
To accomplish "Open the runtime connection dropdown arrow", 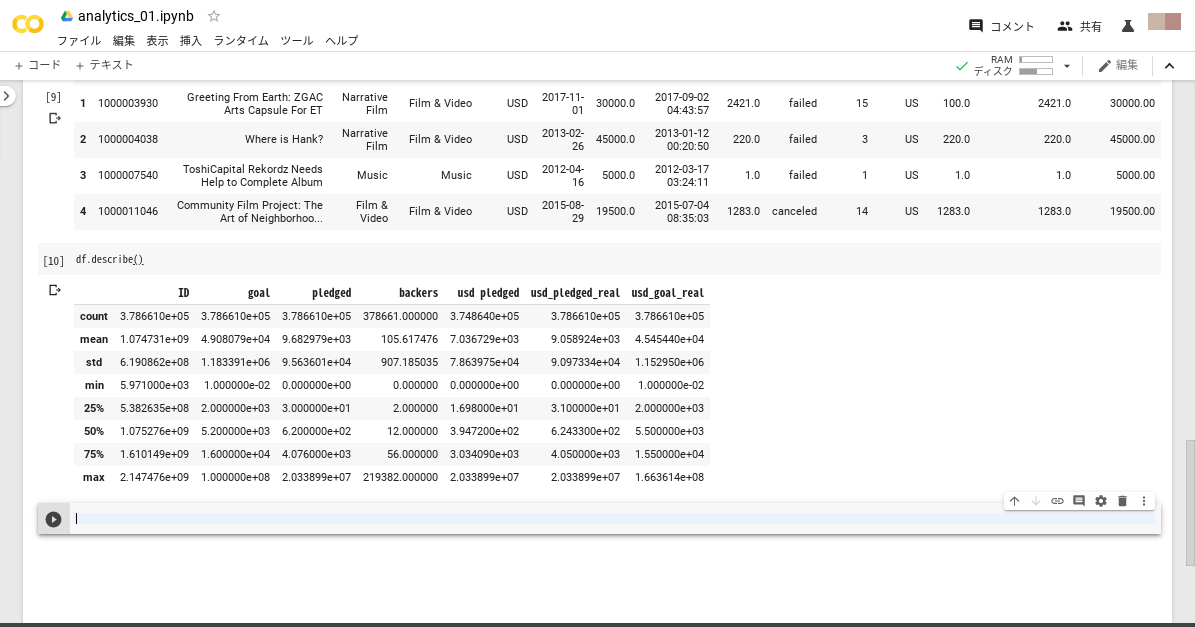I will coord(1067,66).
